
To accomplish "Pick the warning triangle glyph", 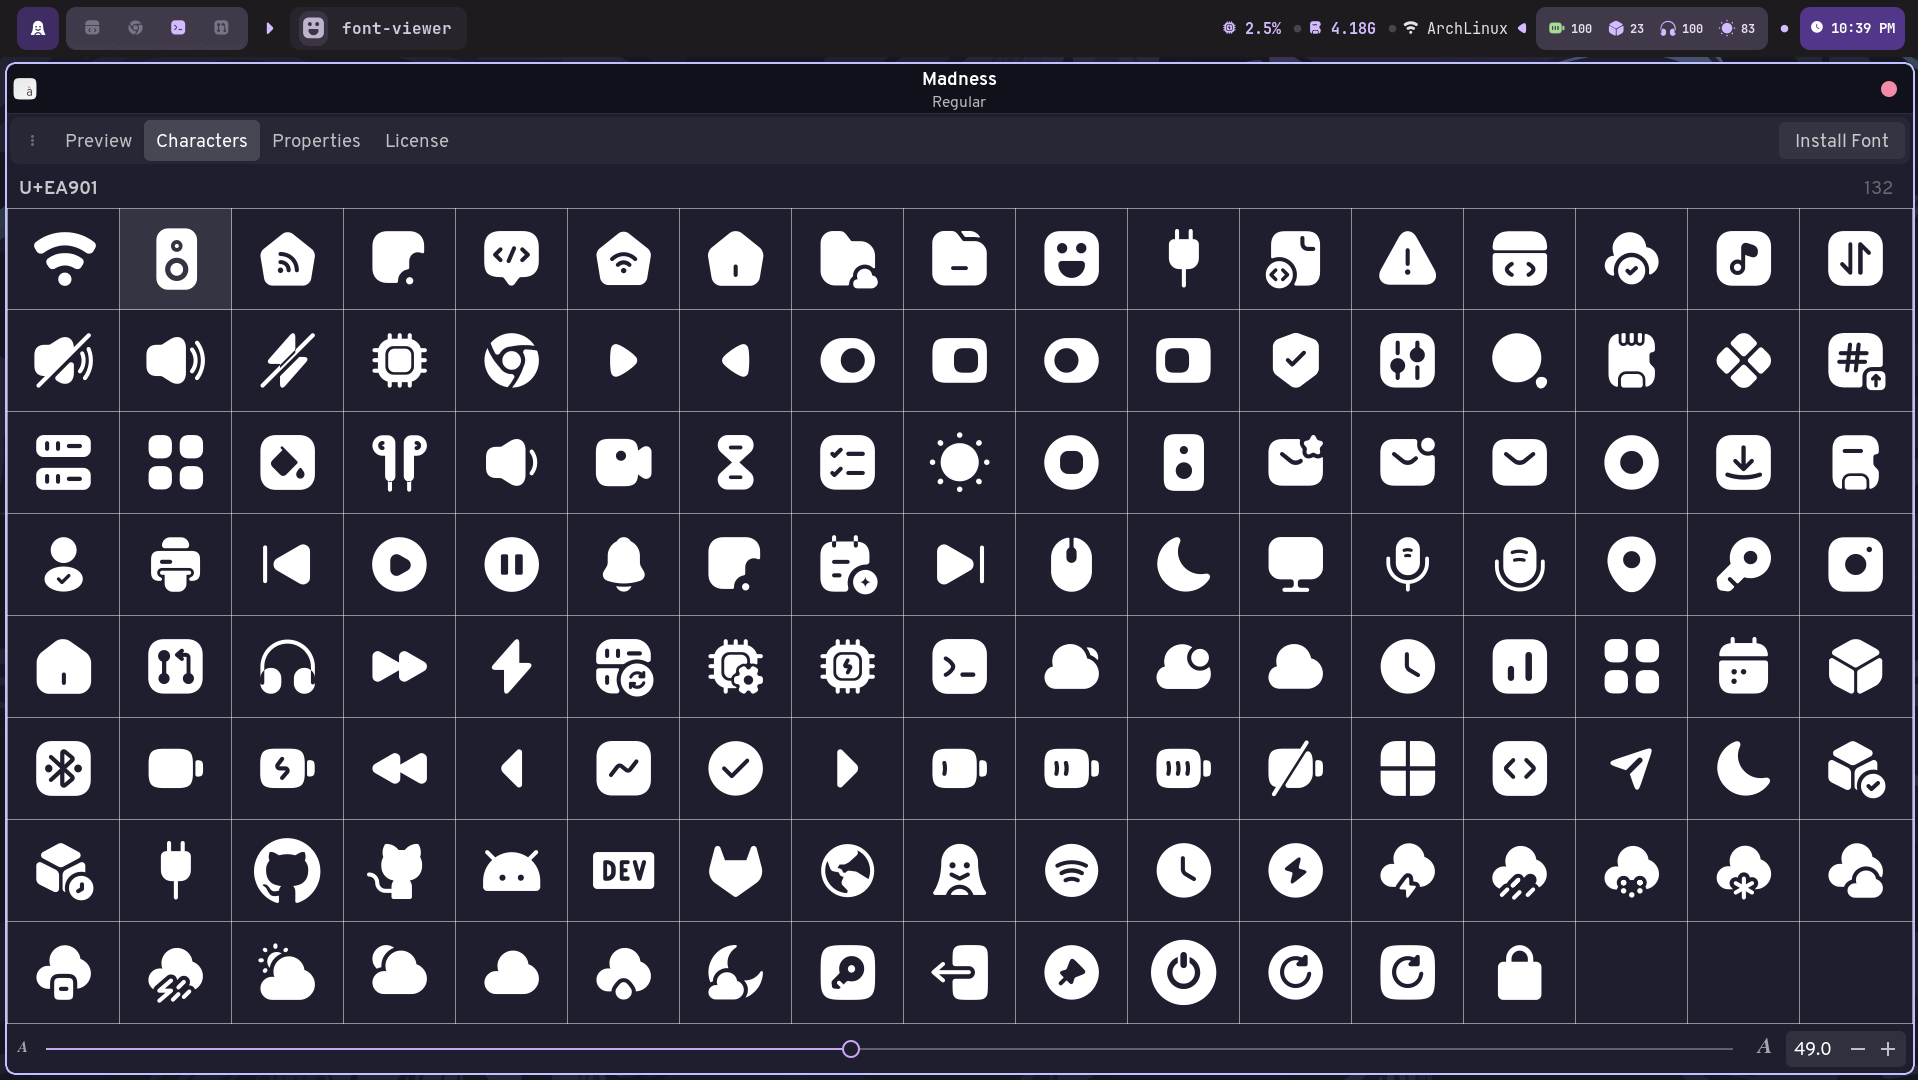I will coord(1408,259).
